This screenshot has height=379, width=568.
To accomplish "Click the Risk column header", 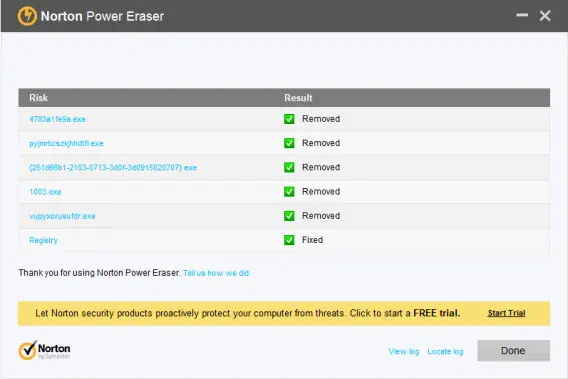I will [x=38, y=98].
